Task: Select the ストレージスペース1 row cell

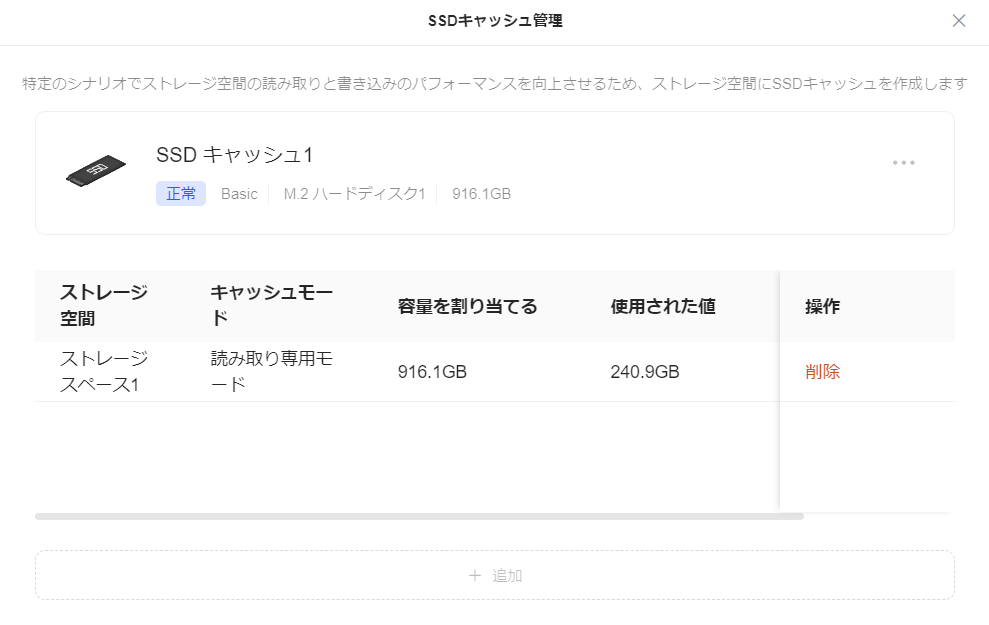Action: point(104,371)
